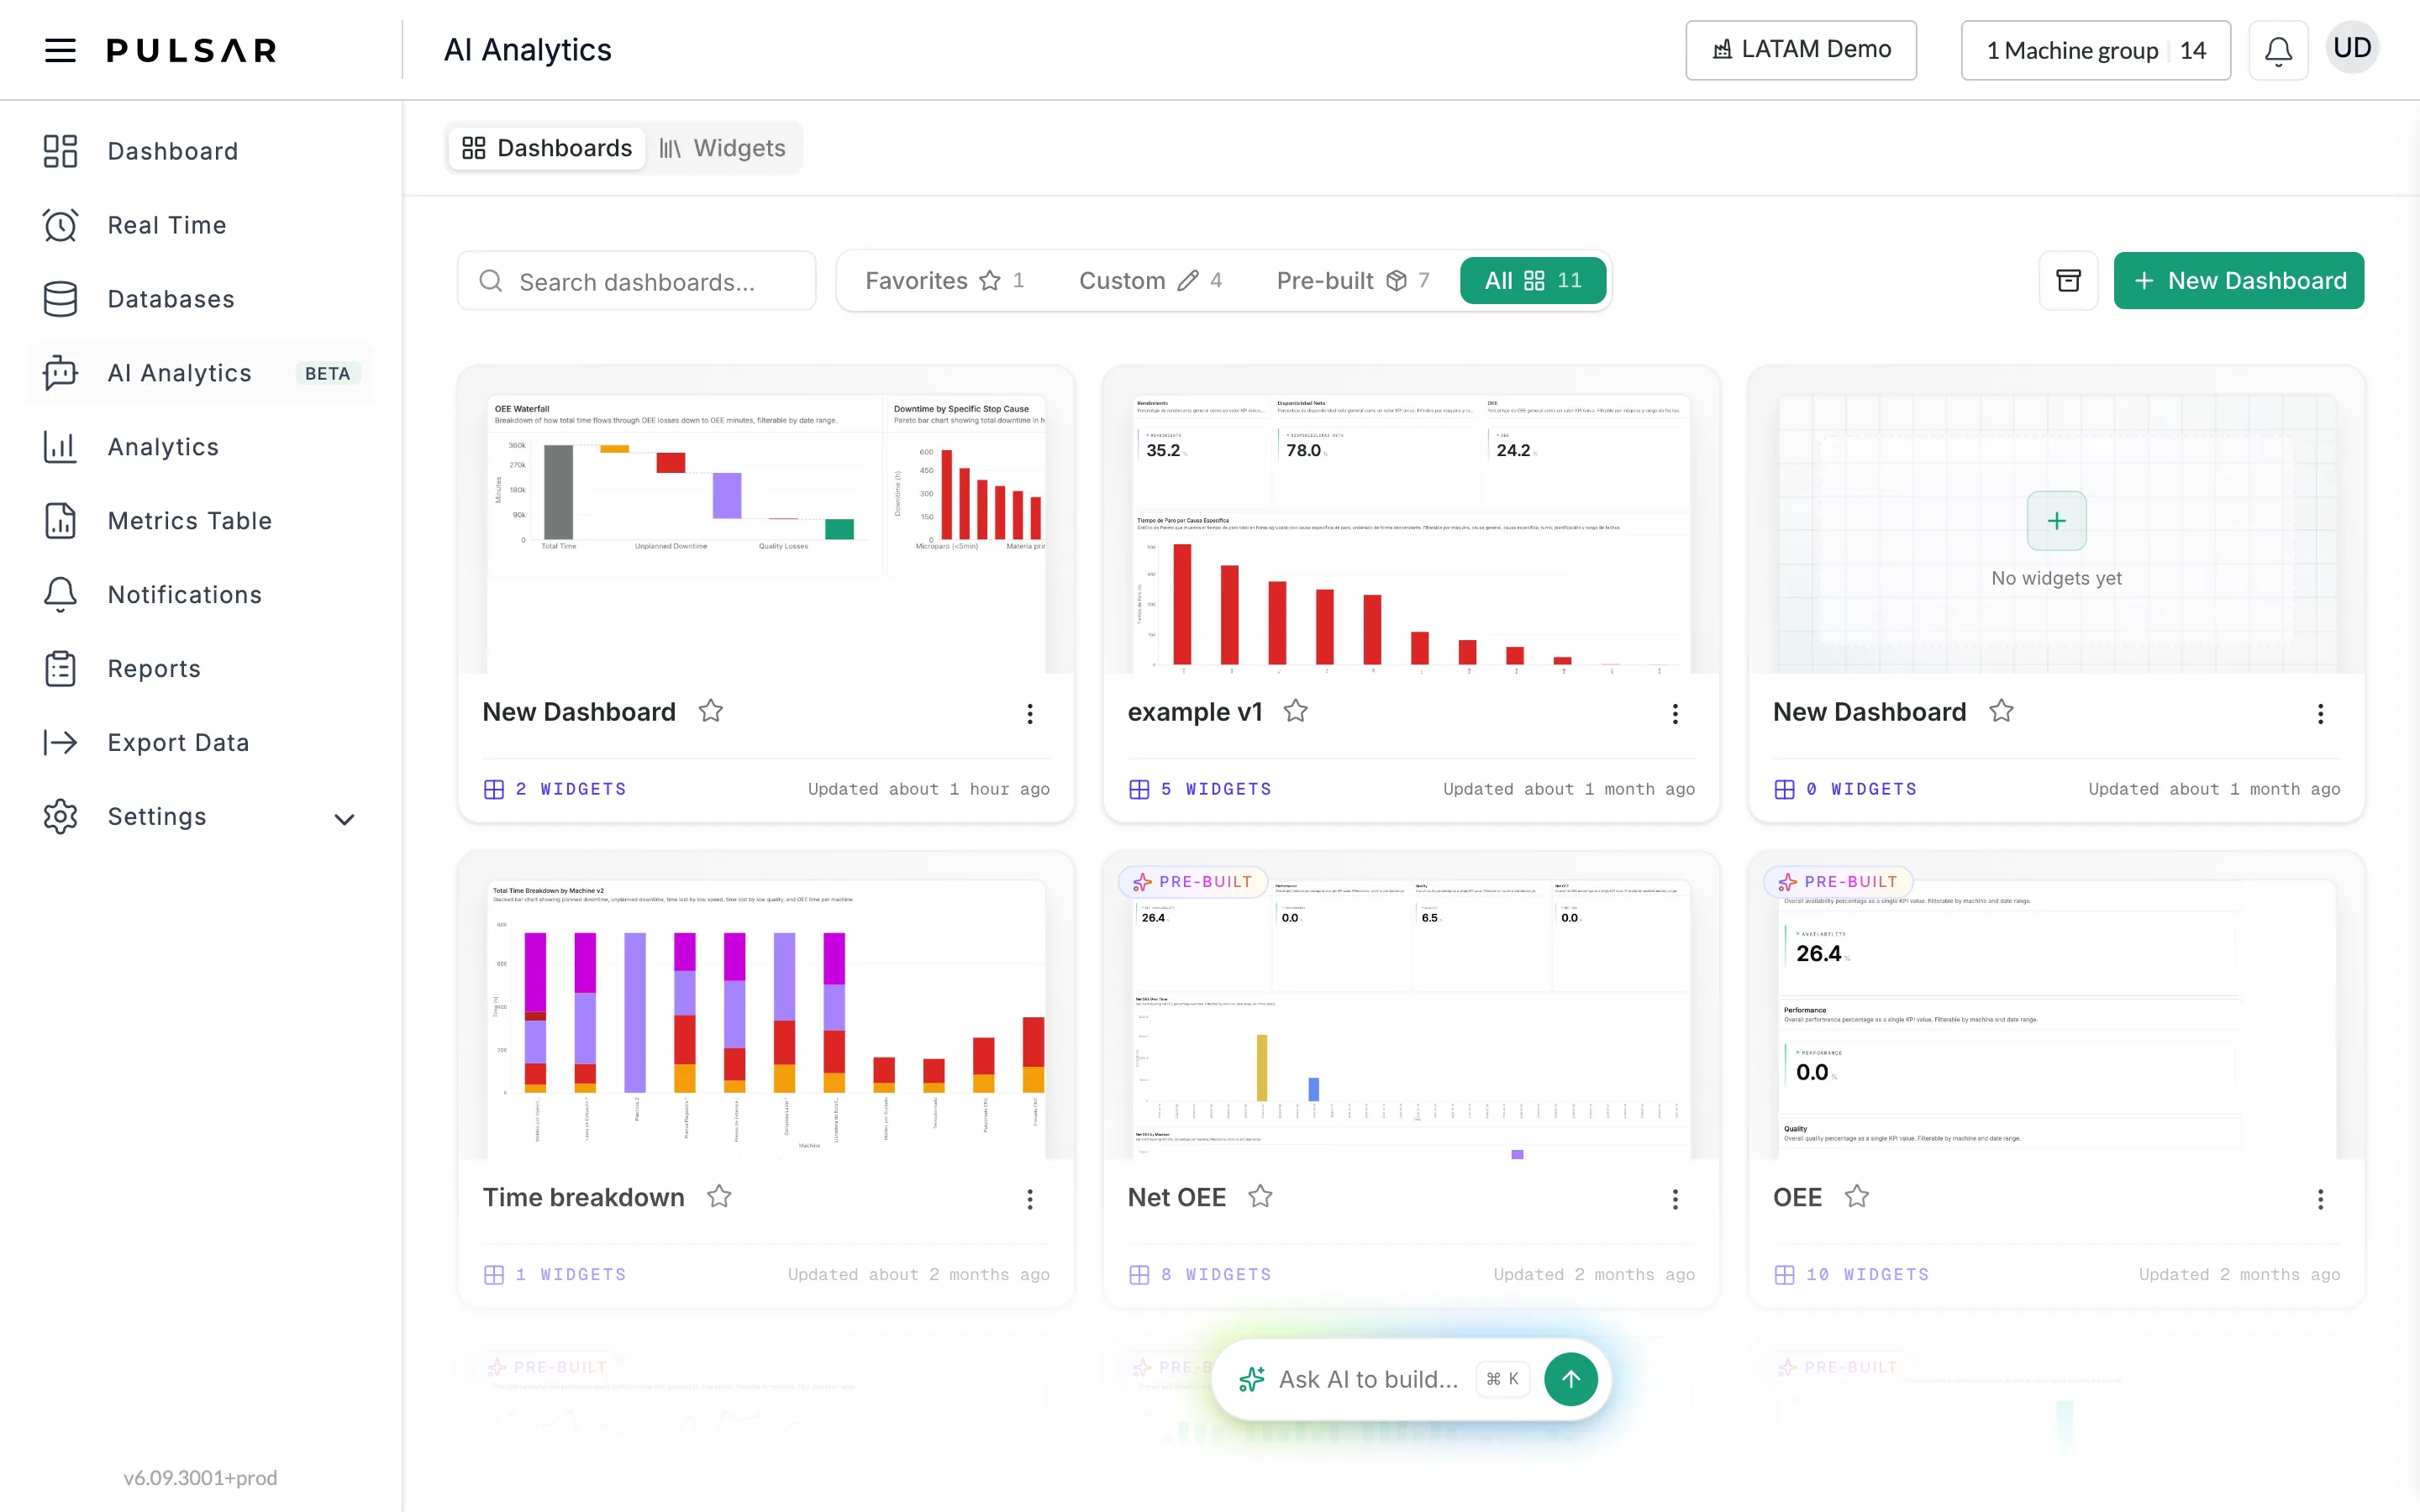Click the Export Data arrow icon
Screen dimensions: 2420x1512
pos(60,743)
